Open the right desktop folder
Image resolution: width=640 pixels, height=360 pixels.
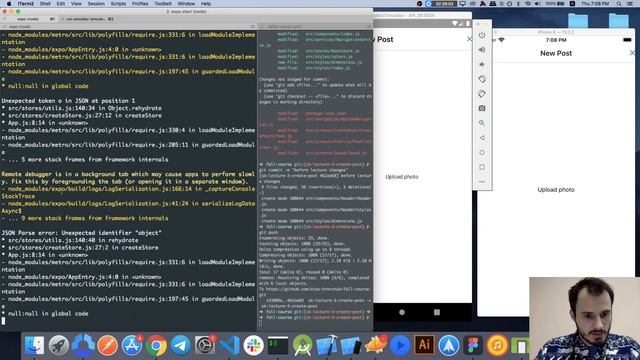[x=619, y=21]
